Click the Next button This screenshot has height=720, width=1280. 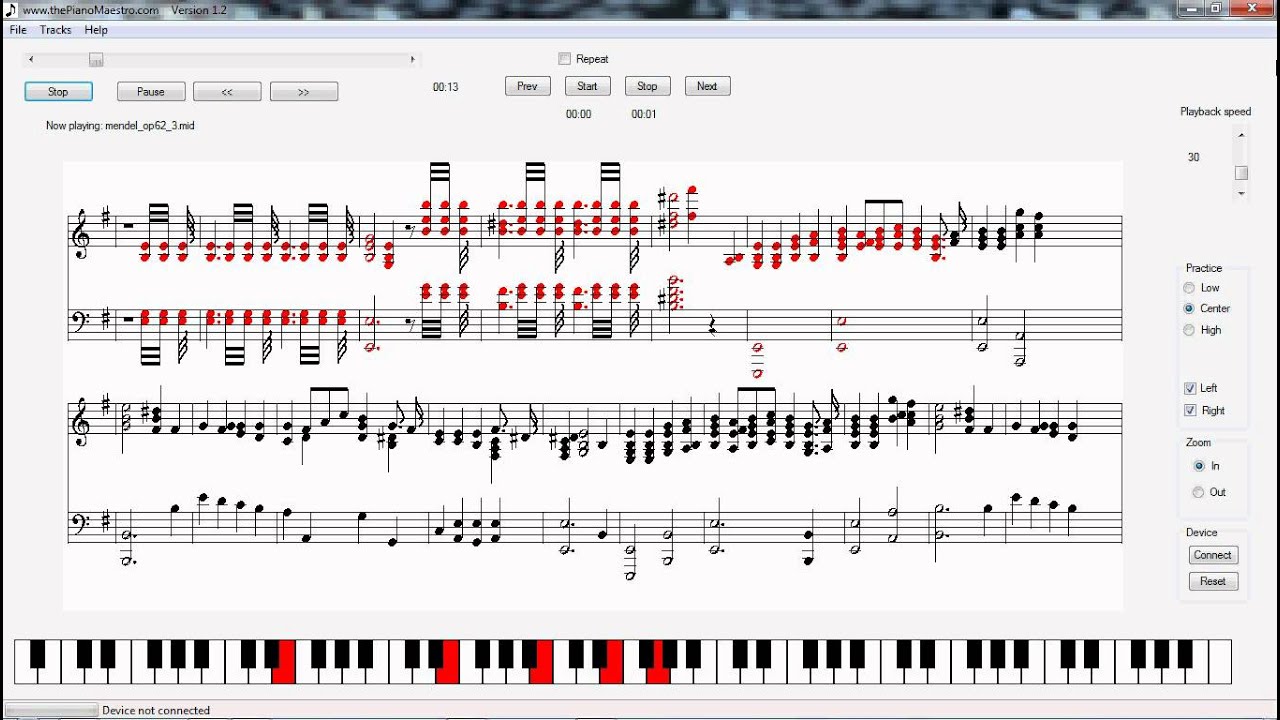tap(707, 86)
